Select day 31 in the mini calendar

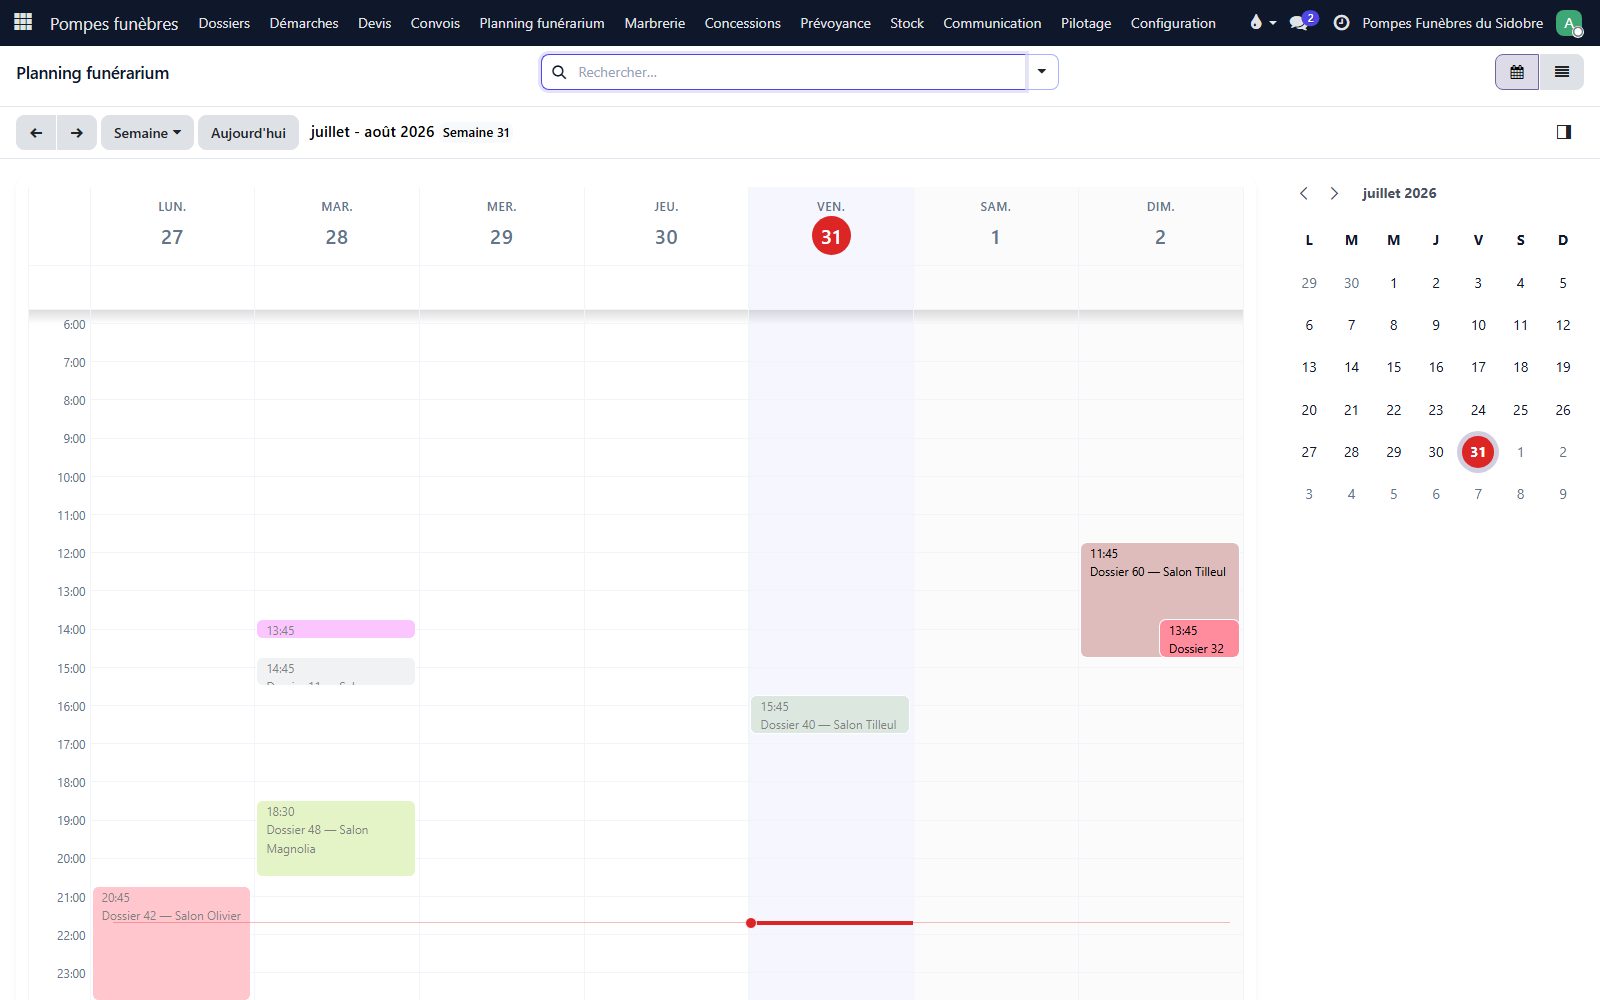(x=1478, y=452)
